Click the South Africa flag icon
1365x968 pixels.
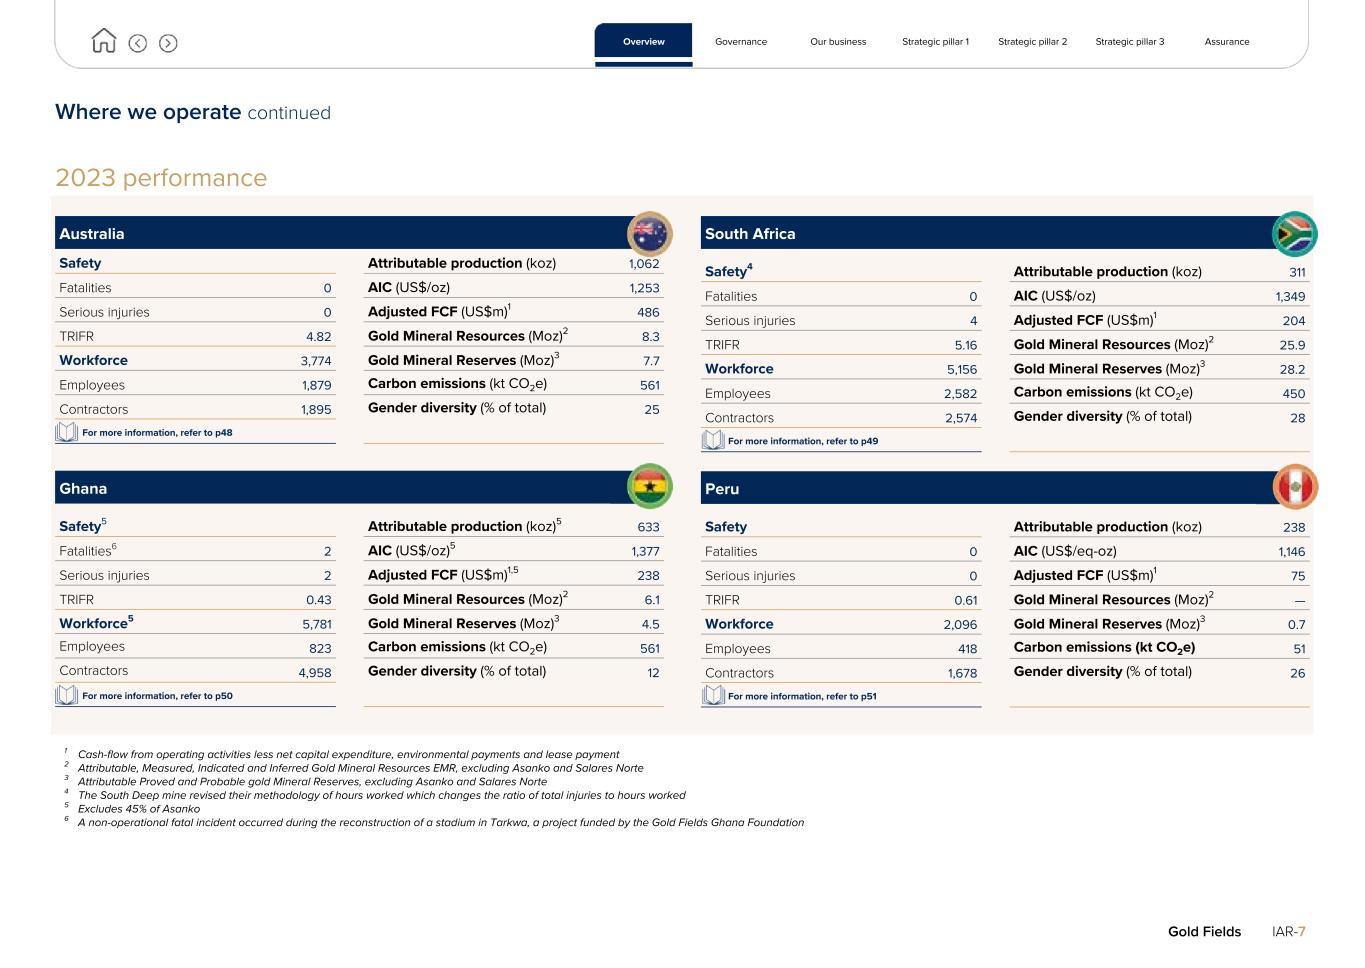(1294, 234)
